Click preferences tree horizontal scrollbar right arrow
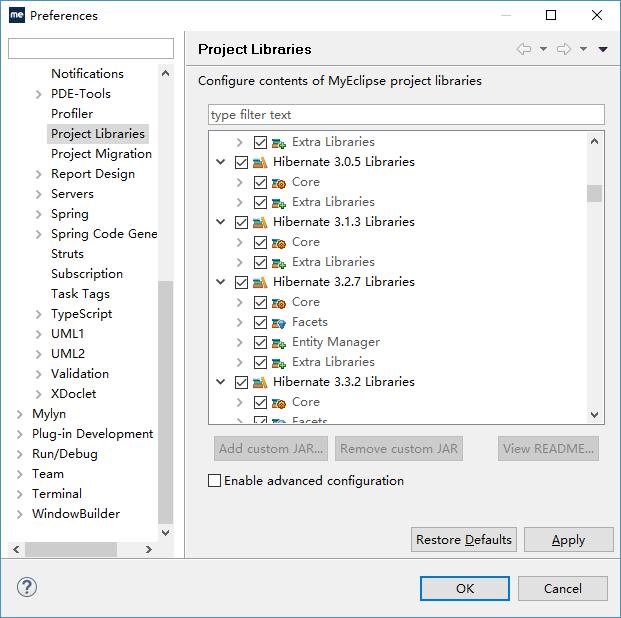 click(x=149, y=549)
